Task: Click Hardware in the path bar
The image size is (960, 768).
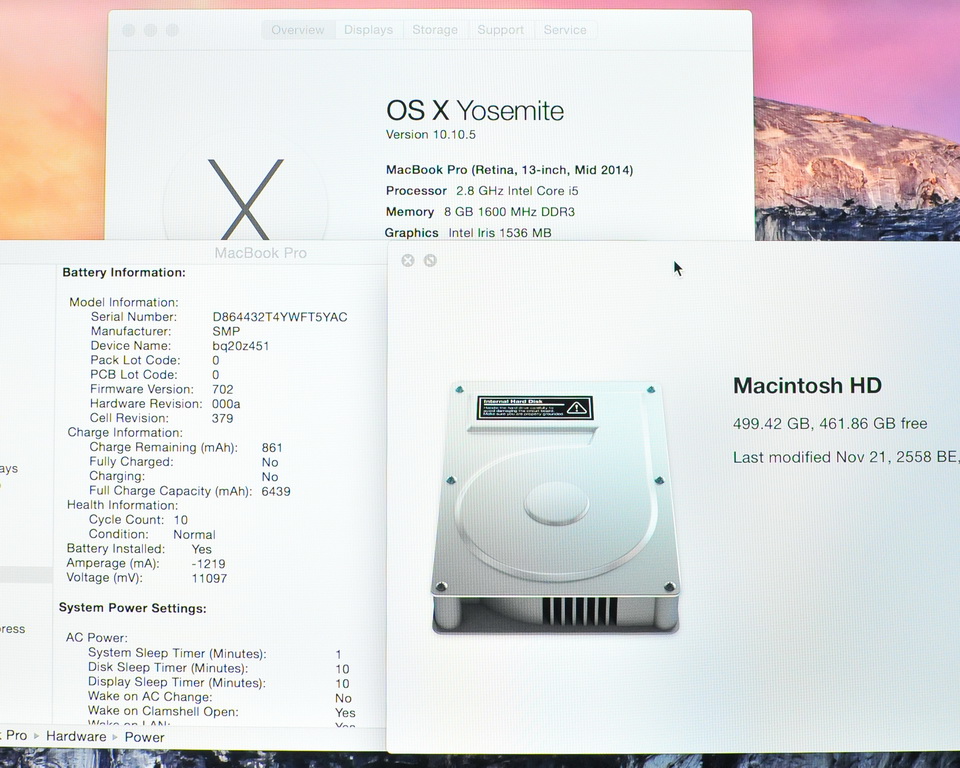Action: point(76,737)
